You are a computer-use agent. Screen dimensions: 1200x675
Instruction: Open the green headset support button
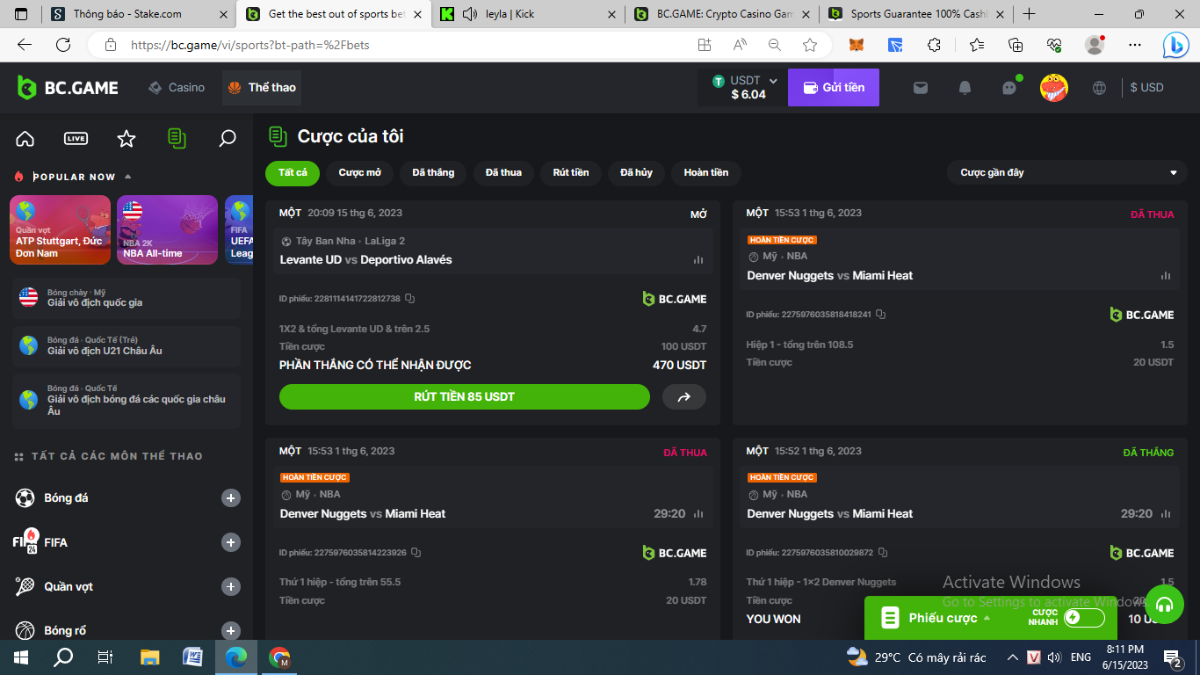(1164, 605)
